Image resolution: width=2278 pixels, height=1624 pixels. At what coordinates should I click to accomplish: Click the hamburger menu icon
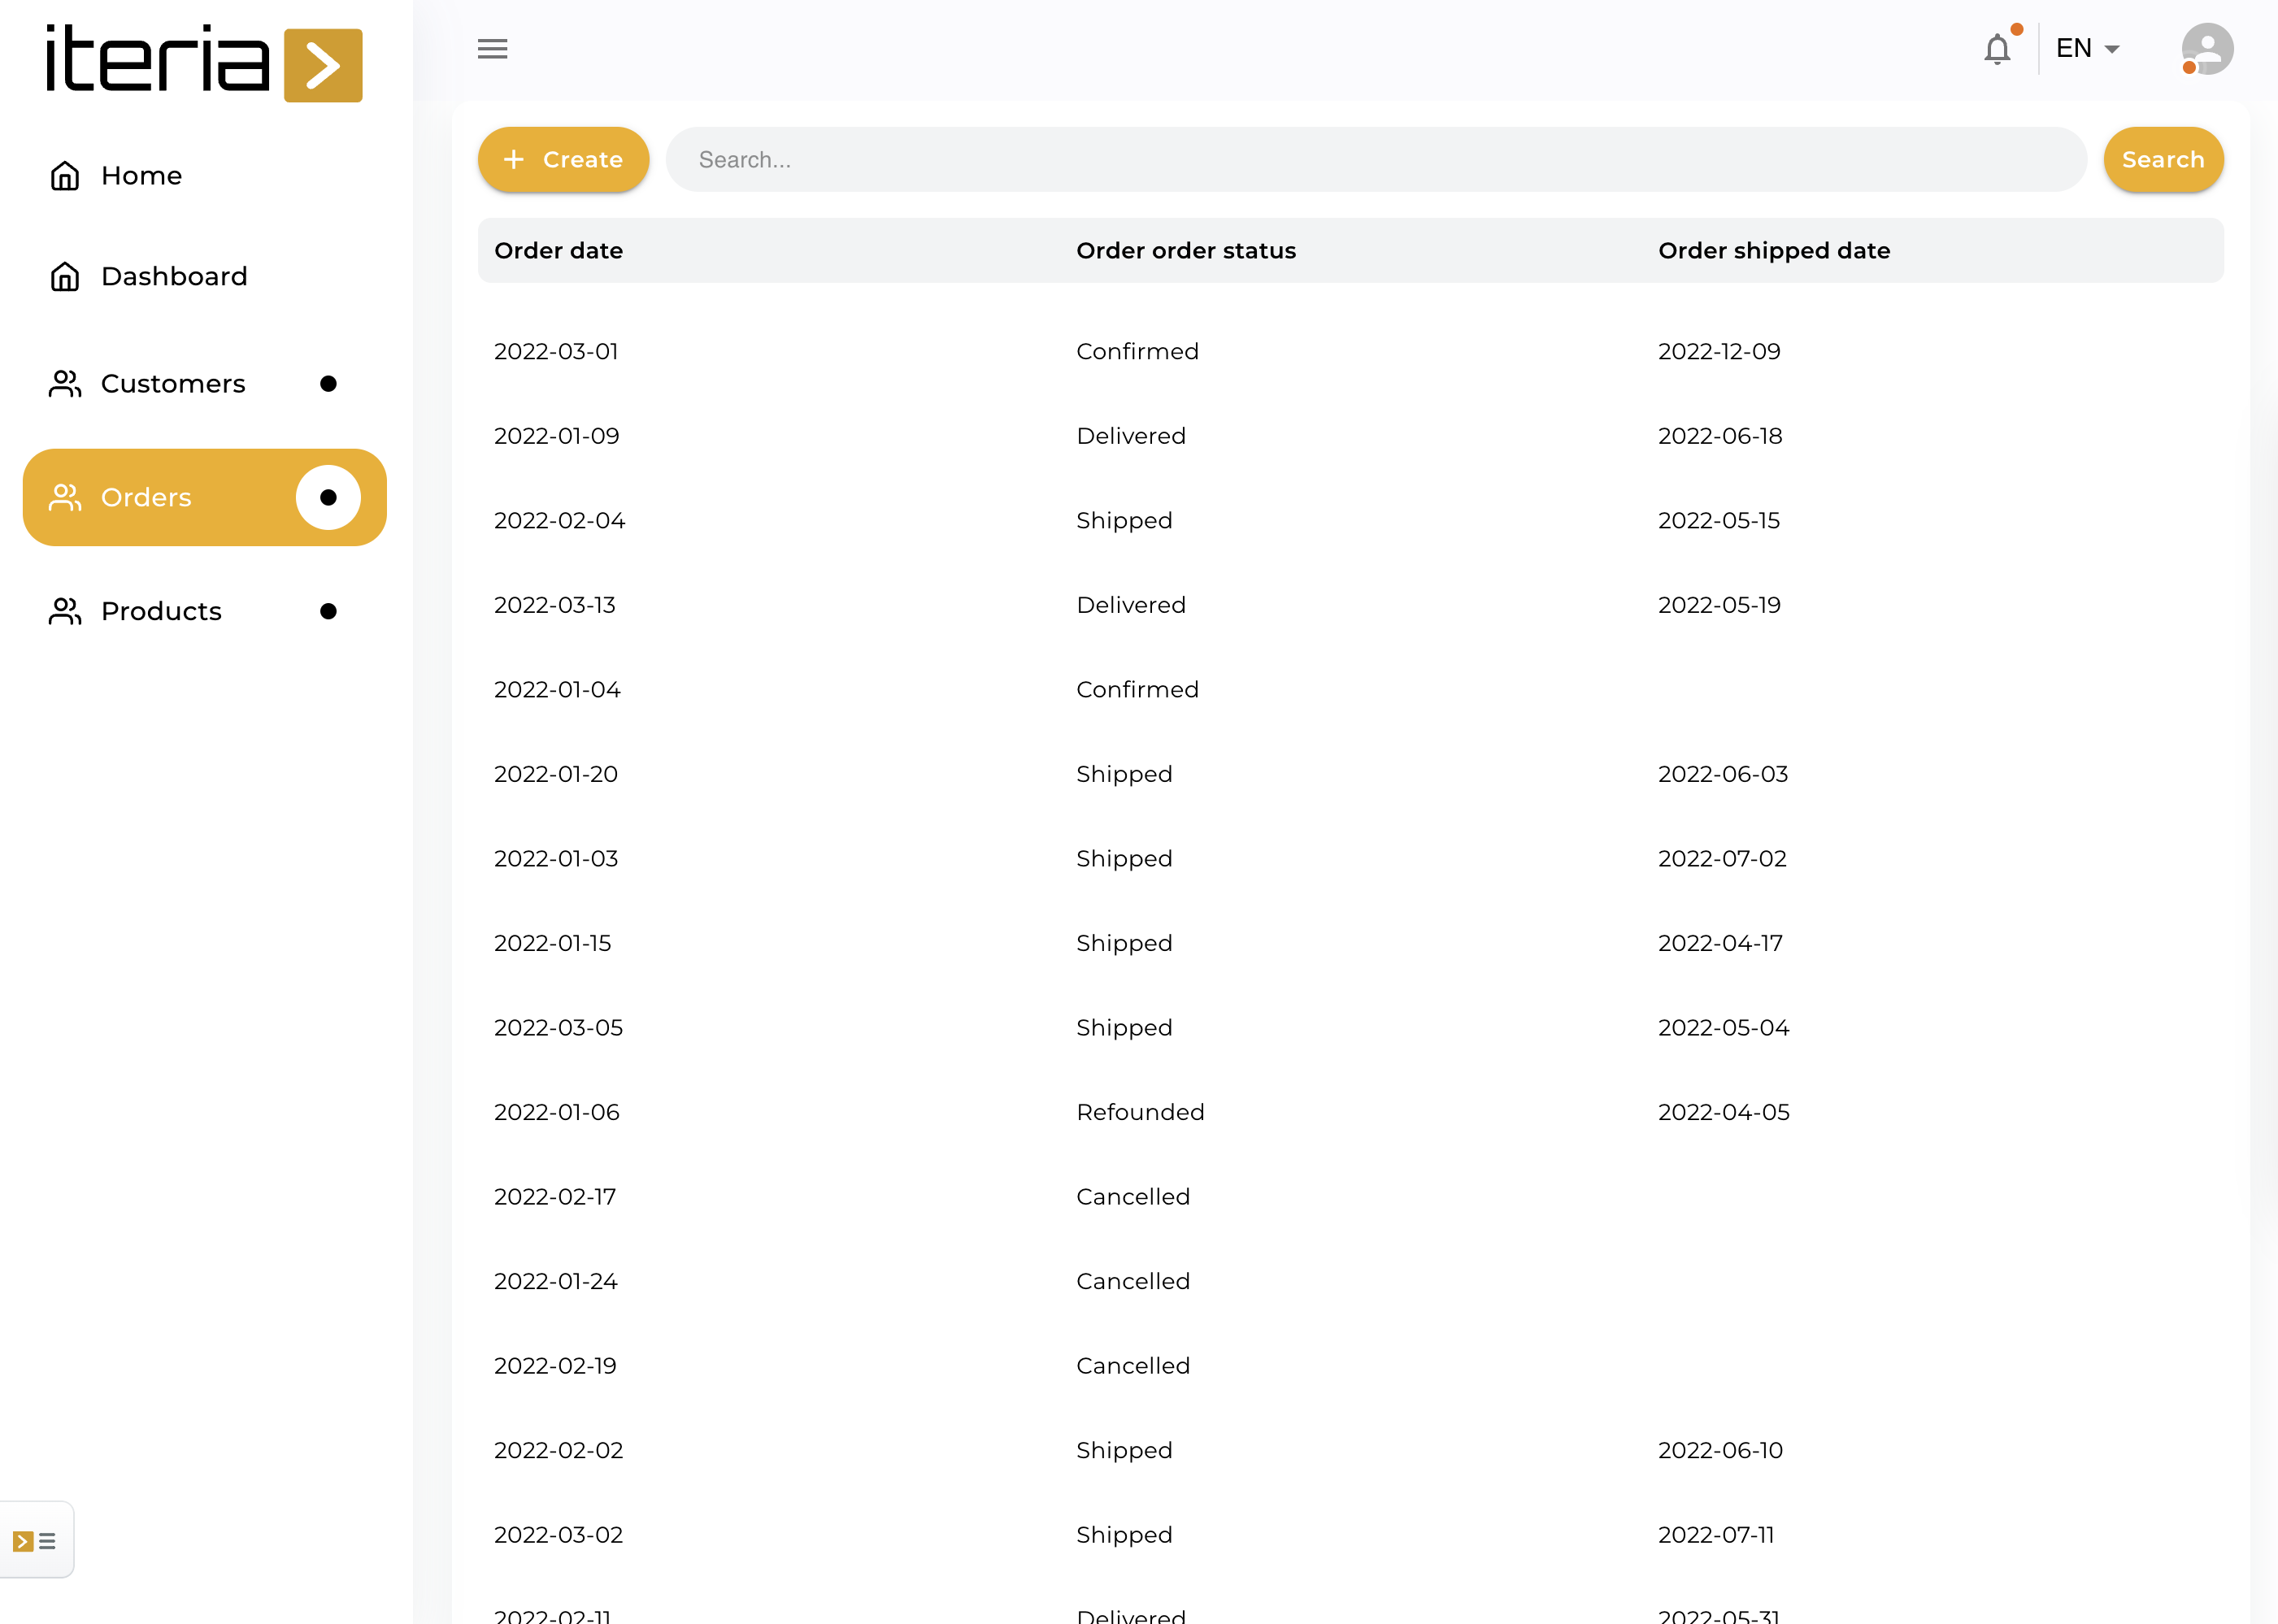492,49
